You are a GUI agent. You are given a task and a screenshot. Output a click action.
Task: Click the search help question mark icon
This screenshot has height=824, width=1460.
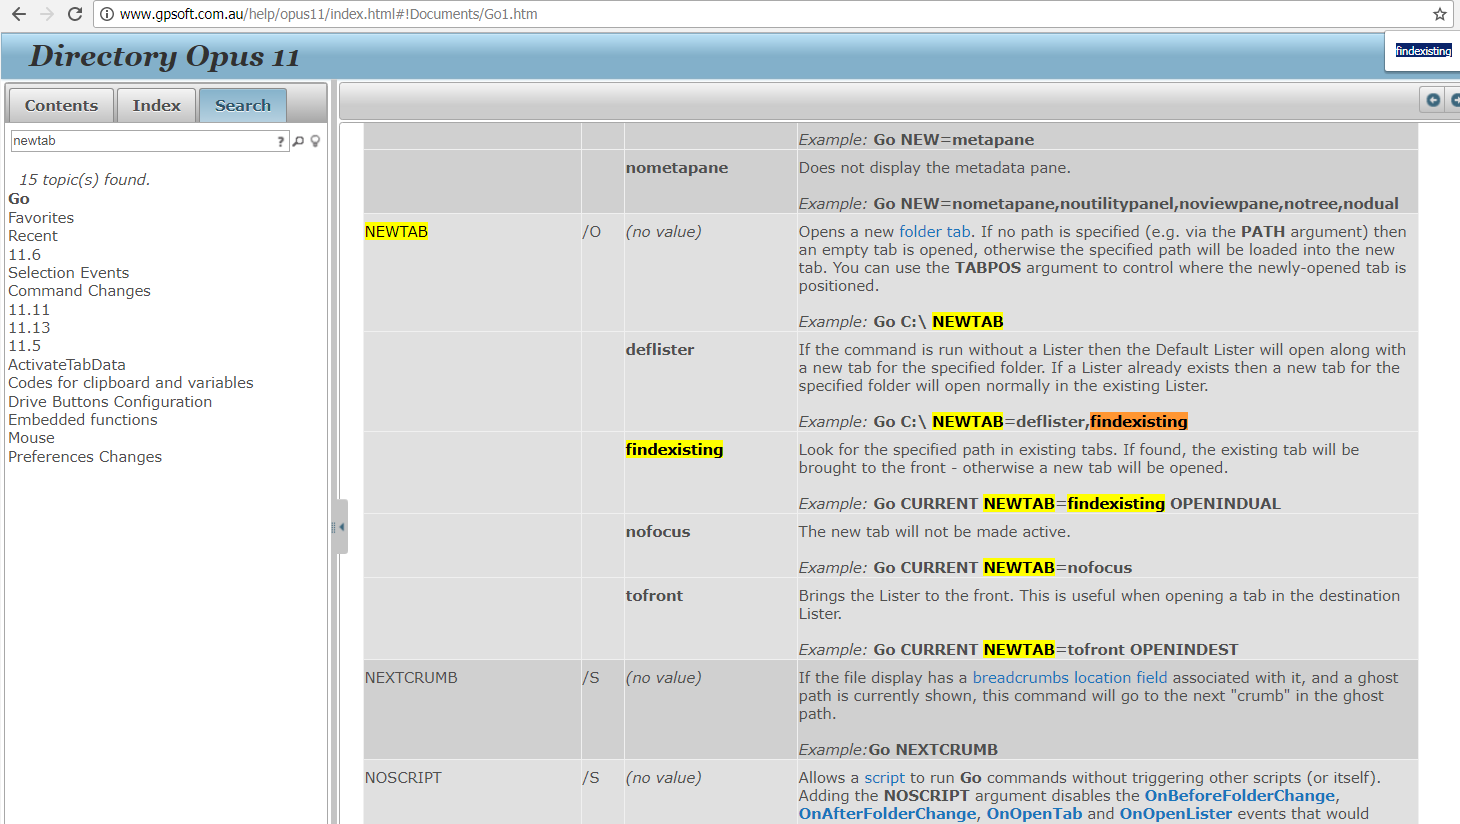(x=281, y=141)
